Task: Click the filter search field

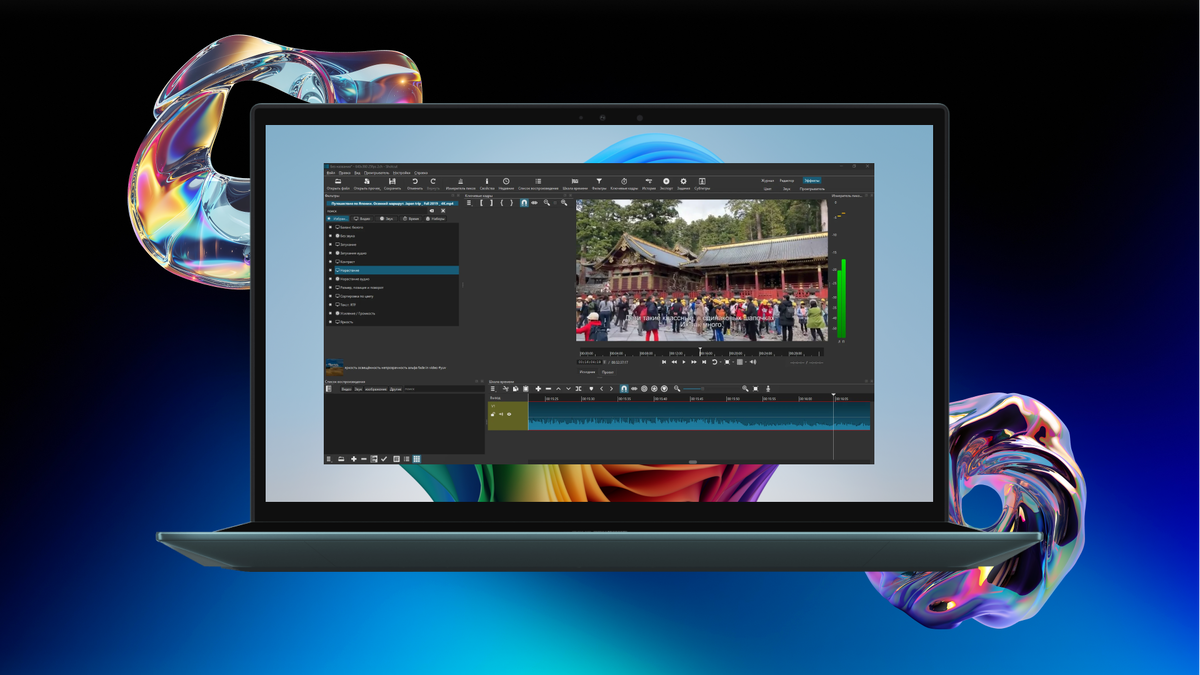Action: [376, 211]
